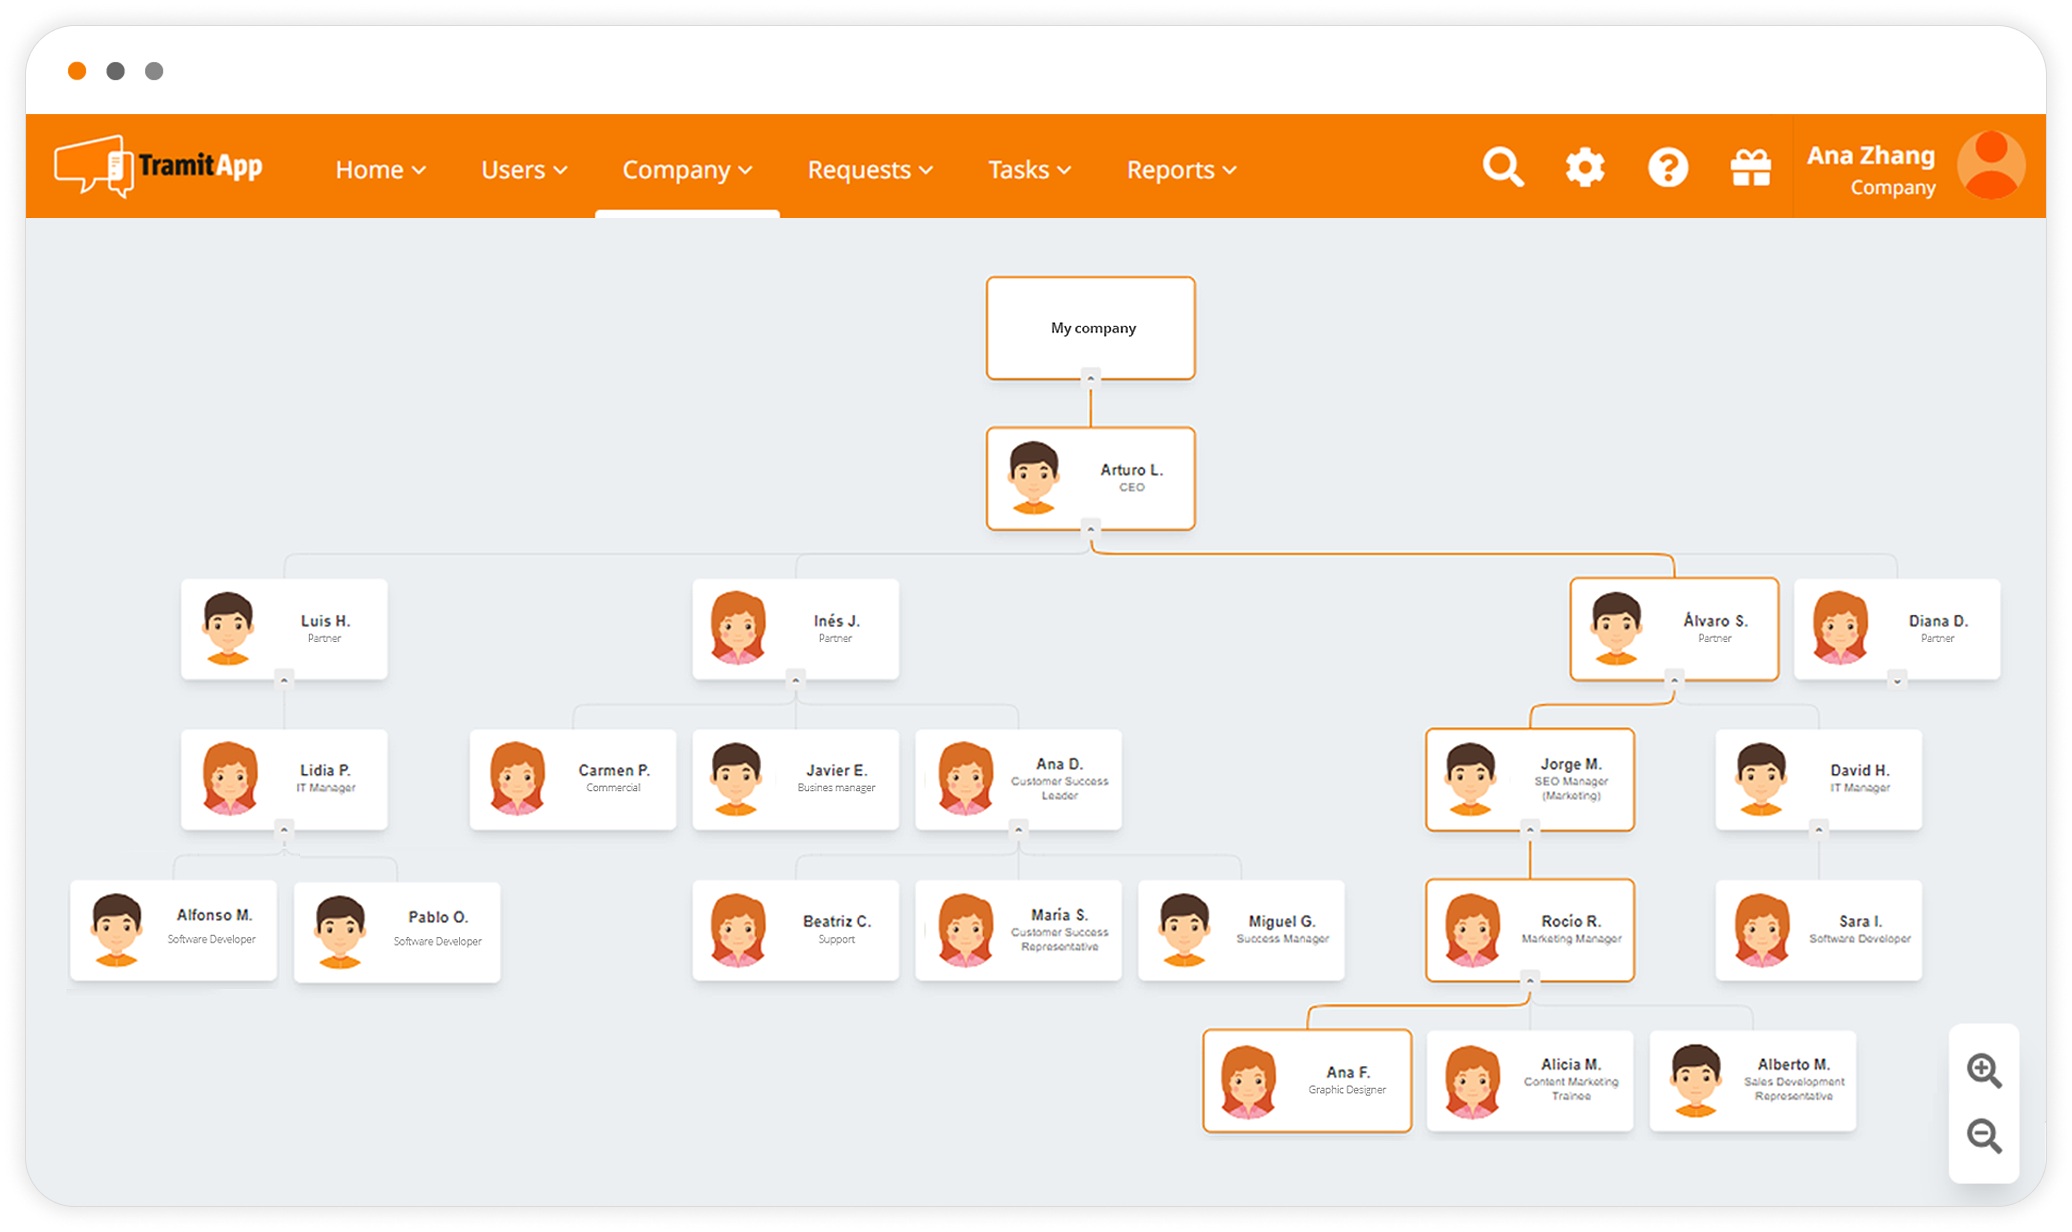Image resolution: width=2072 pixels, height=1232 pixels.
Task: Click Ana Zhang's profile avatar
Action: [1991, 166]
